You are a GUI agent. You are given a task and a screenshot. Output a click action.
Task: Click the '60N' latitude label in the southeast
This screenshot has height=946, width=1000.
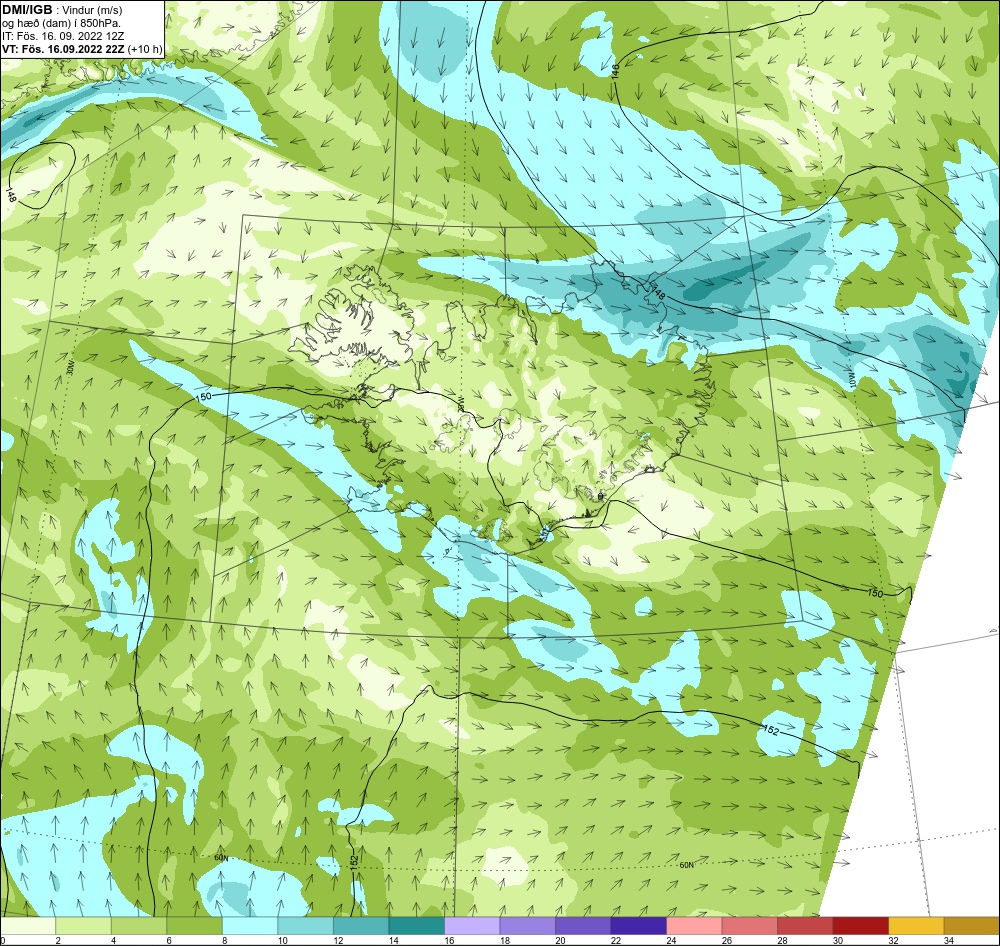tap(686, 865)
